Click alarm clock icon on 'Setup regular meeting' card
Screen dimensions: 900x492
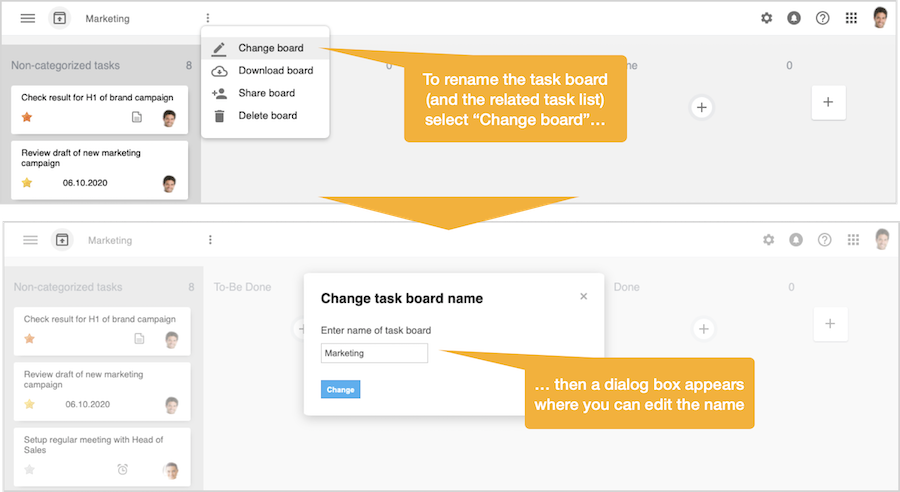click(x=122, y=470)
